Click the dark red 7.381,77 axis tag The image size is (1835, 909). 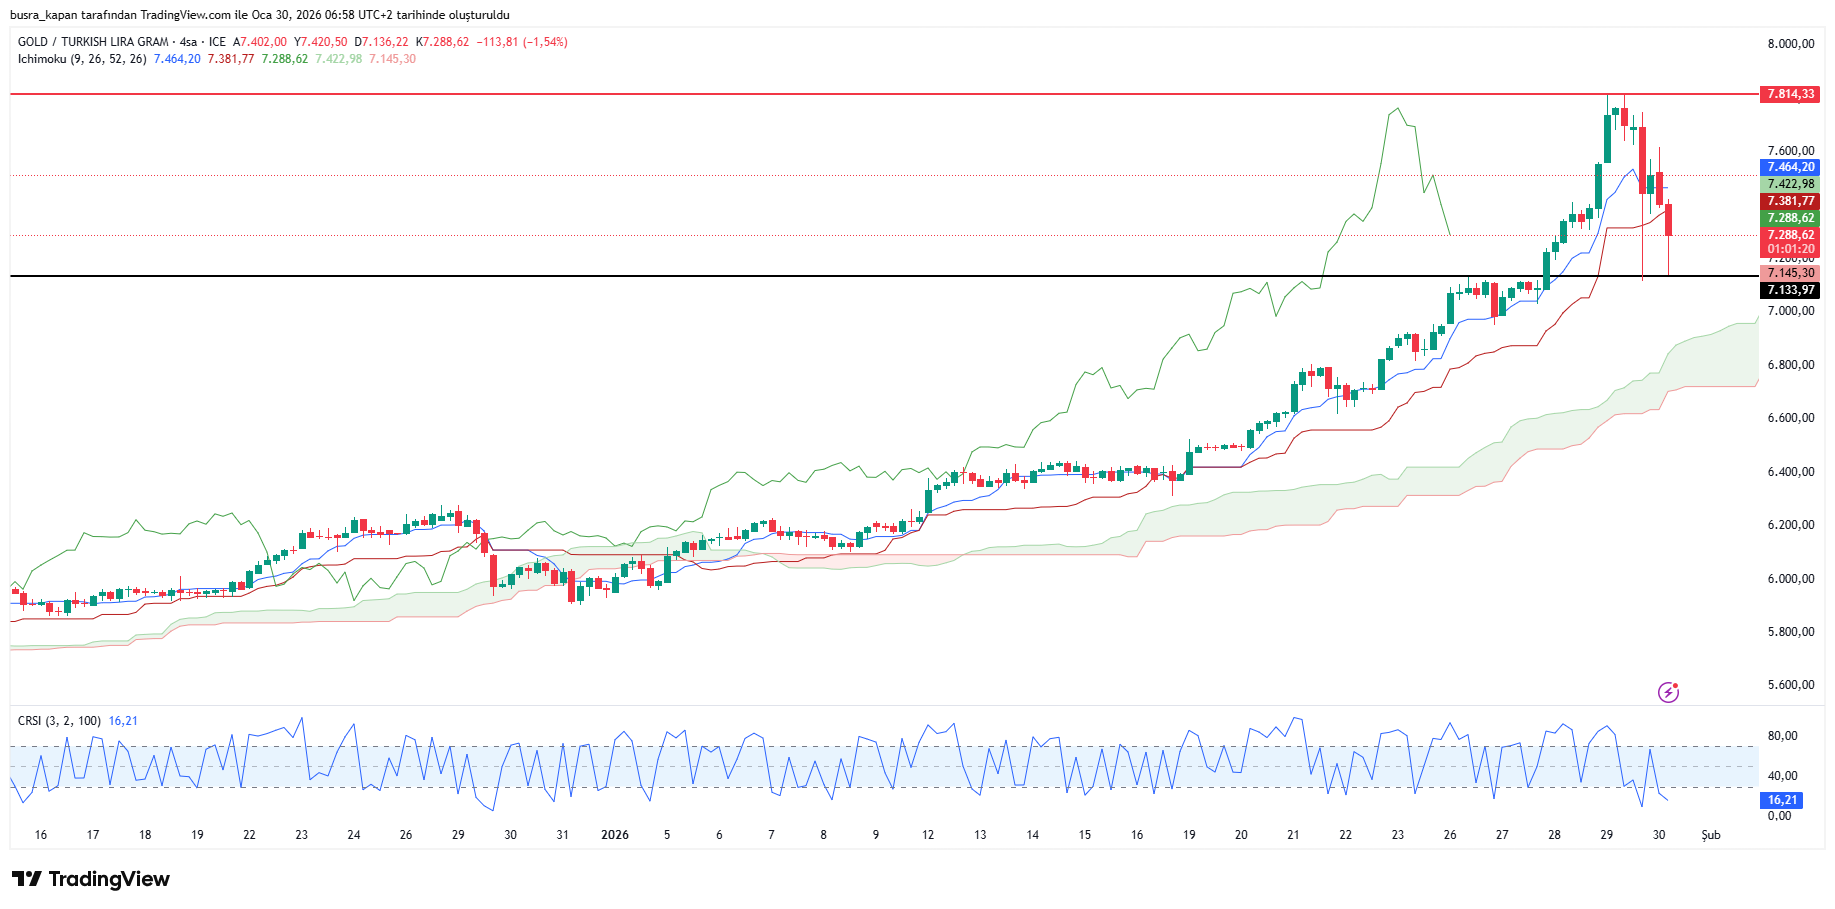coord(1789,201)
